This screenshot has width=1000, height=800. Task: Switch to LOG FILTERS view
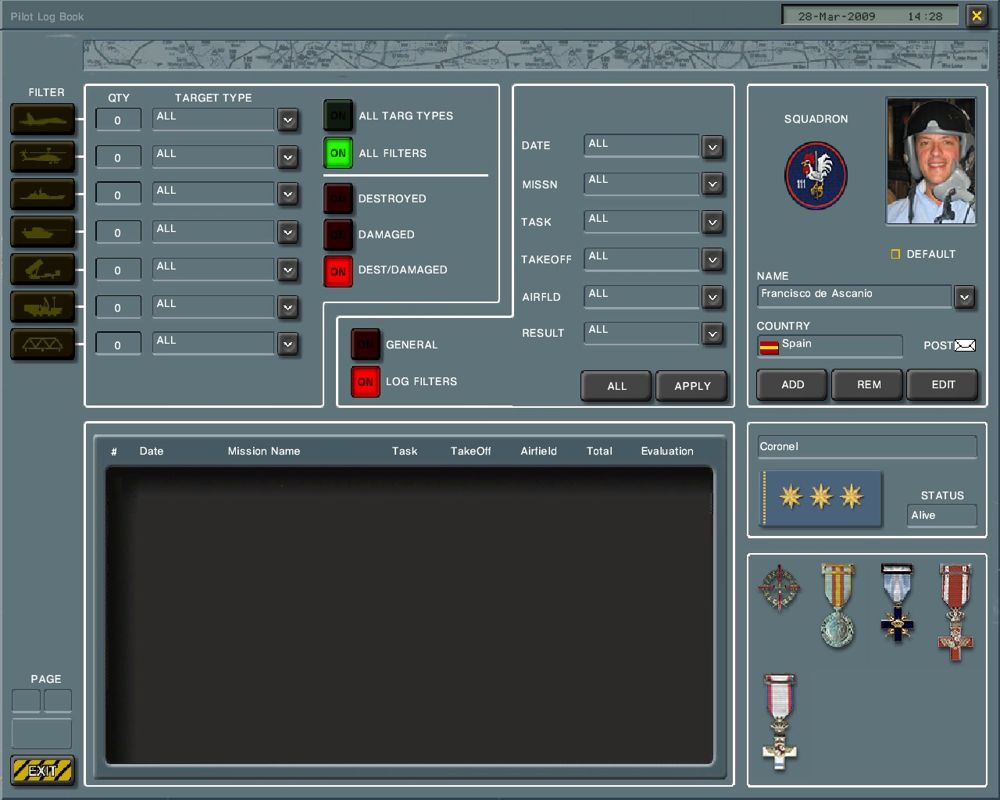click(365, 382)
